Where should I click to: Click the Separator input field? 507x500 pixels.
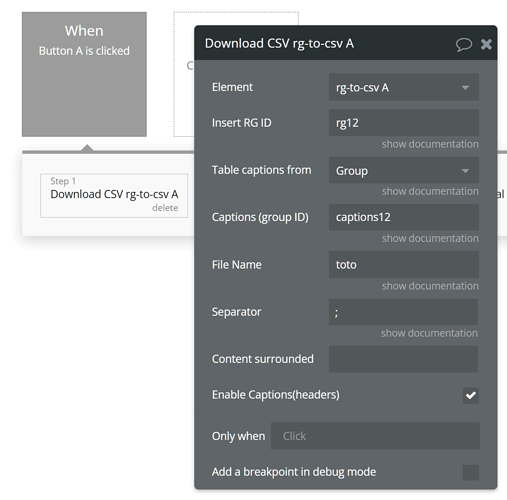[x=403, y=312]
